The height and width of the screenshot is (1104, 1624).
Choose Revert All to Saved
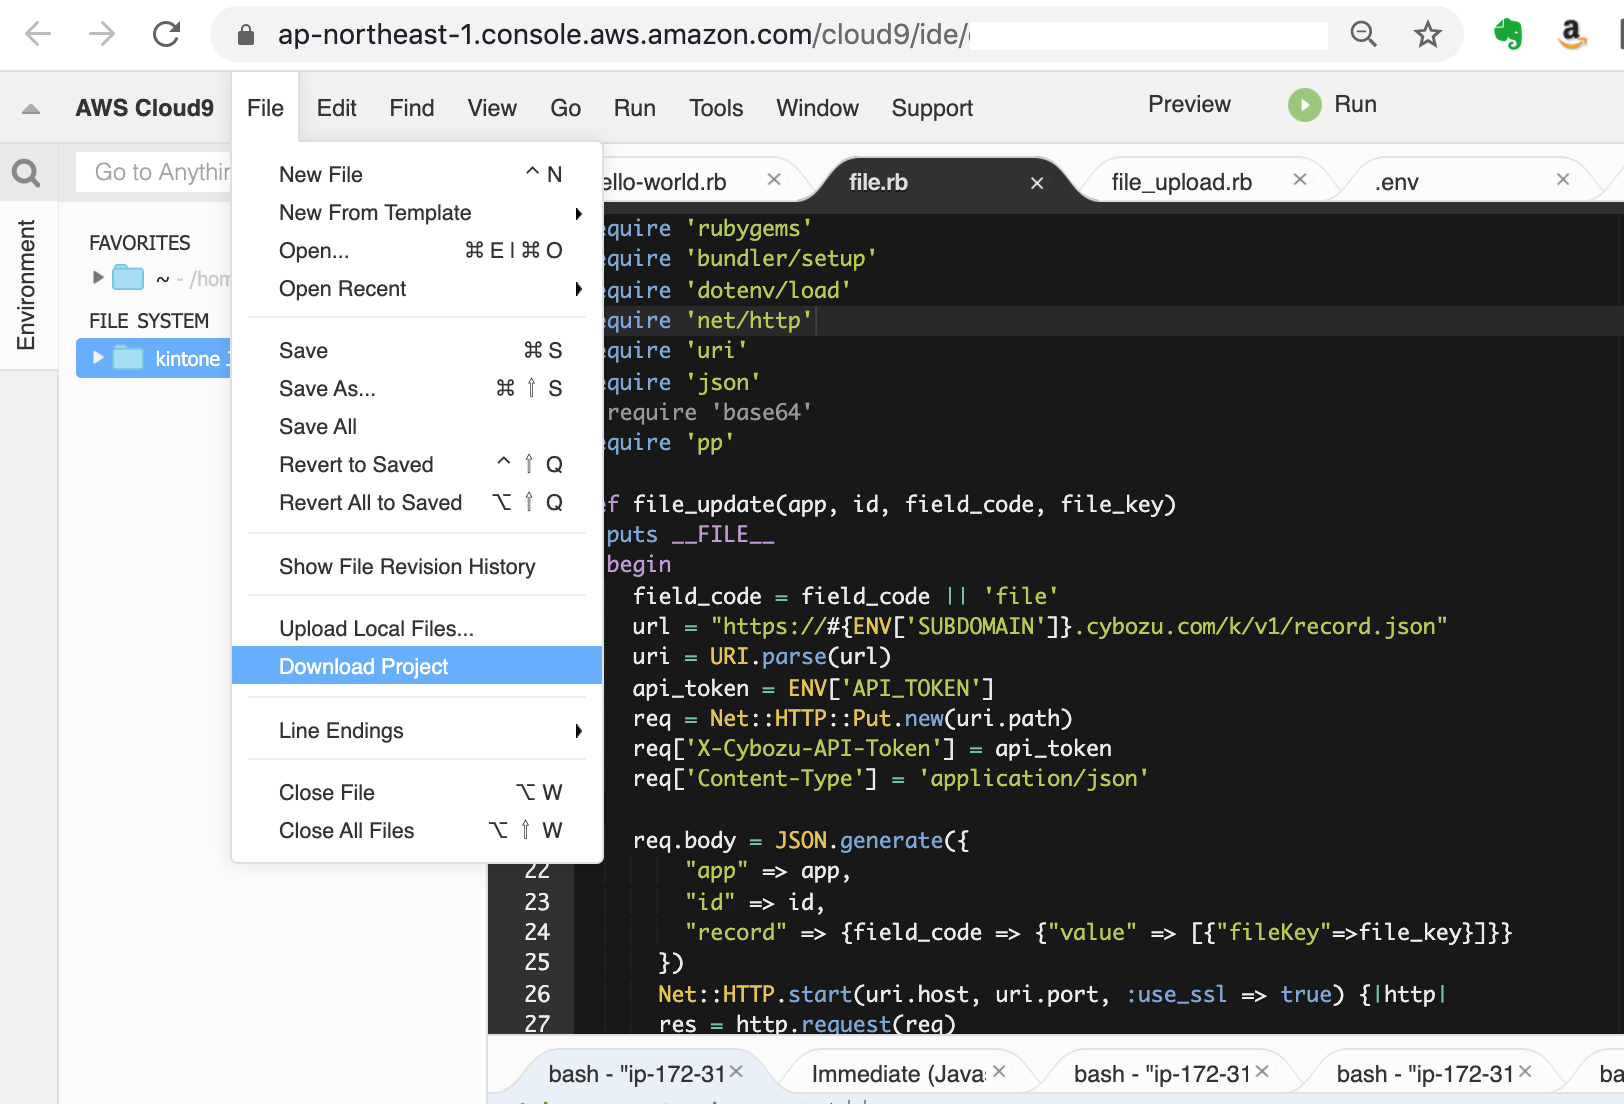point(417,503)
